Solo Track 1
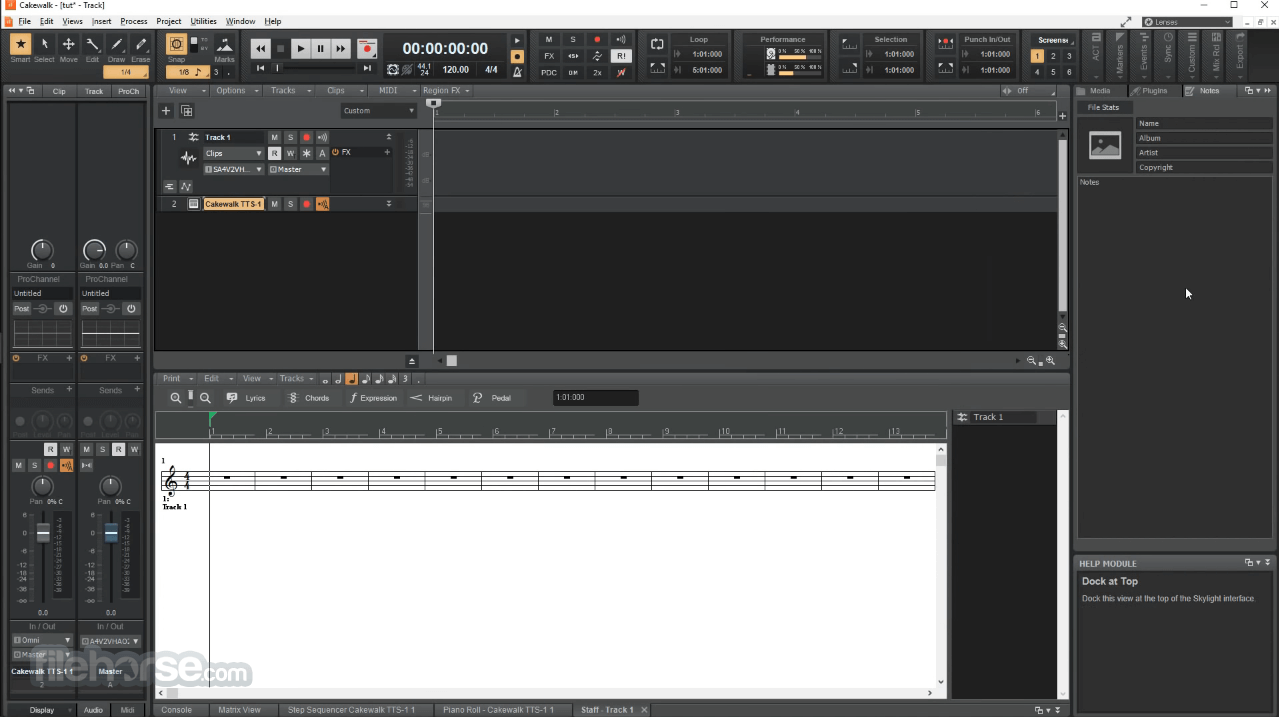The width and height of the screenshot is (1279, 717). [x=290, y=137]
